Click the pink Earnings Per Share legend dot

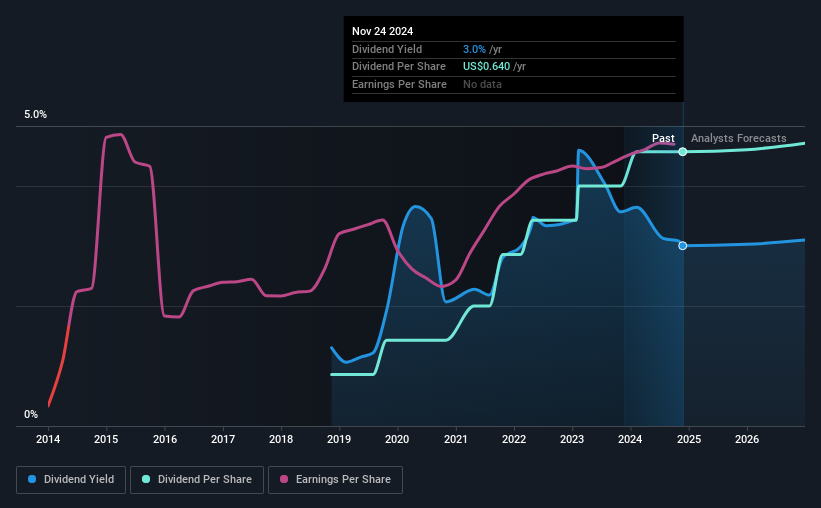284,479
